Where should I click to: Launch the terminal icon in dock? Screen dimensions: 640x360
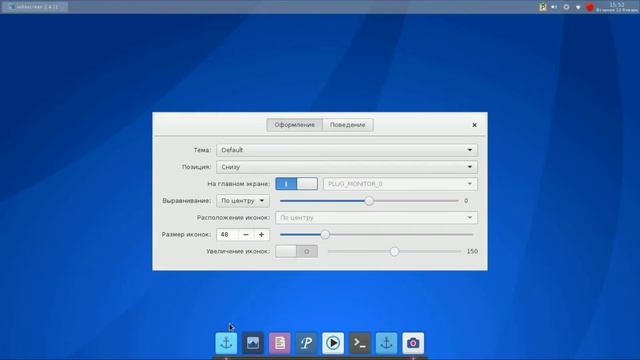360,343
